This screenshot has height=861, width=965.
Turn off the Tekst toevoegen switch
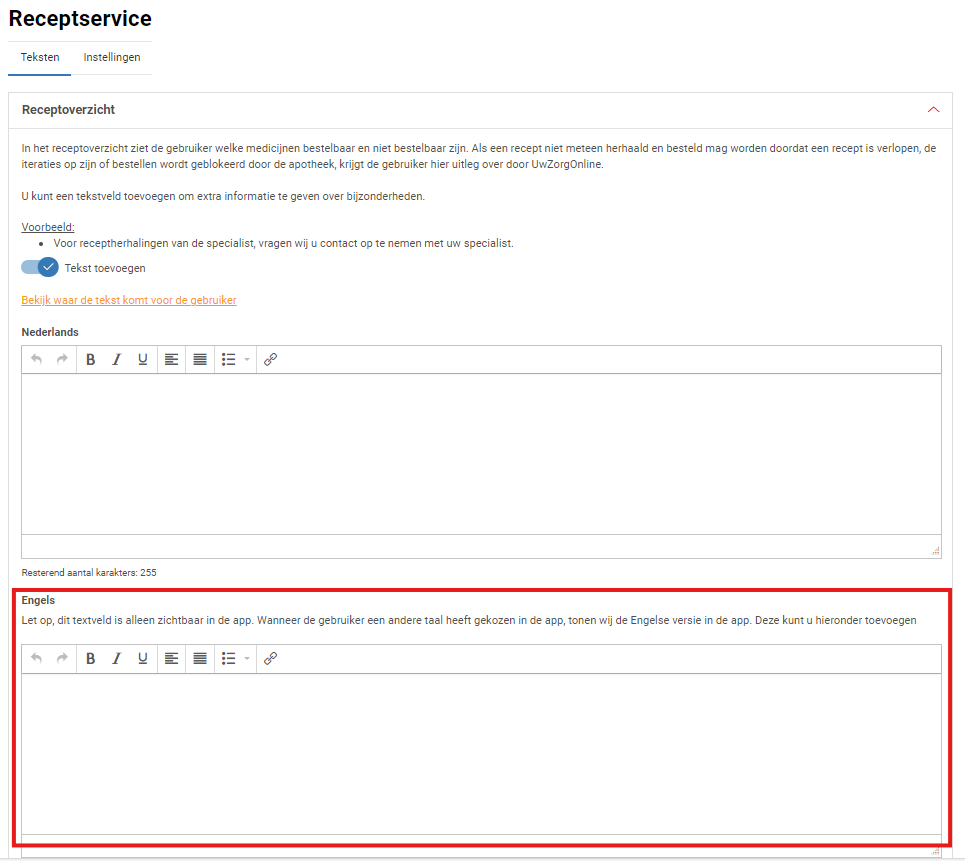click(40, 268)
